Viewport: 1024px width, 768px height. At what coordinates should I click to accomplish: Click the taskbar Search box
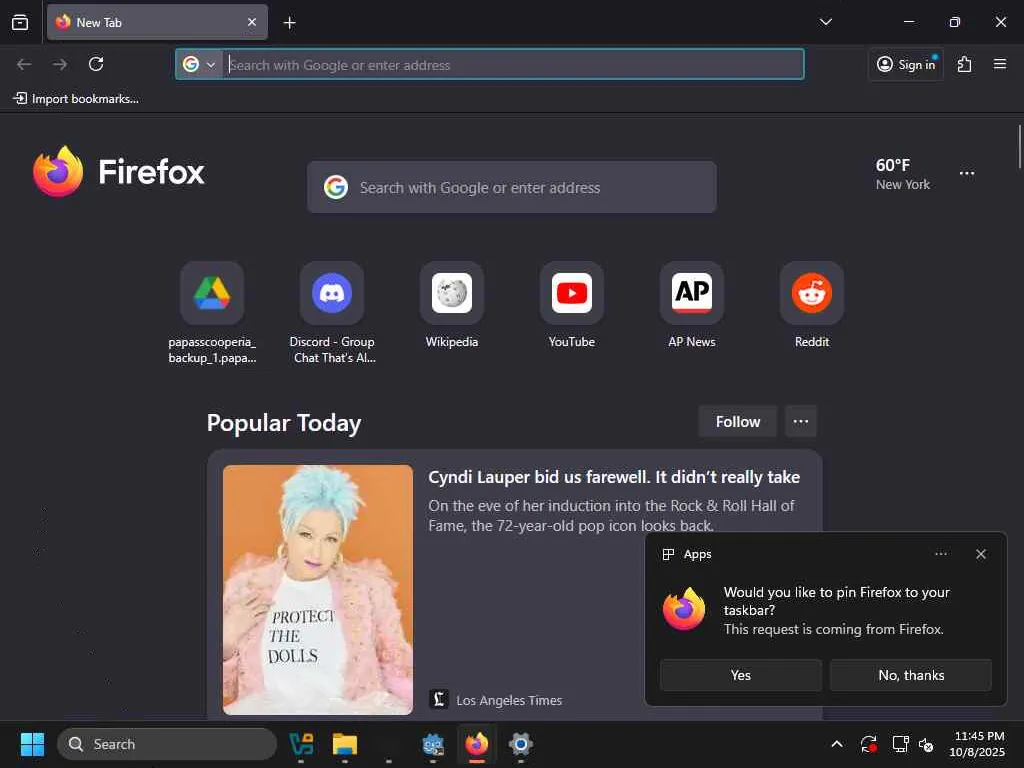pos(167,744)
